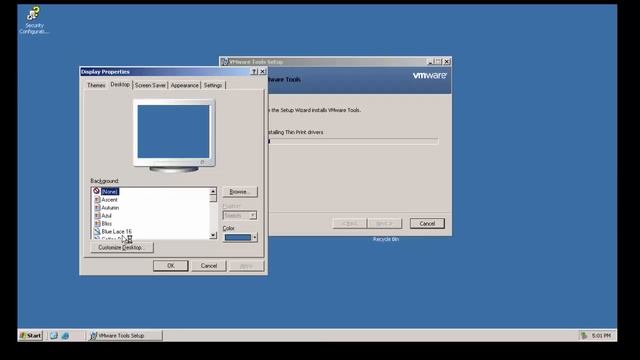
Task: Click the Start button
Action: point(31,336)
